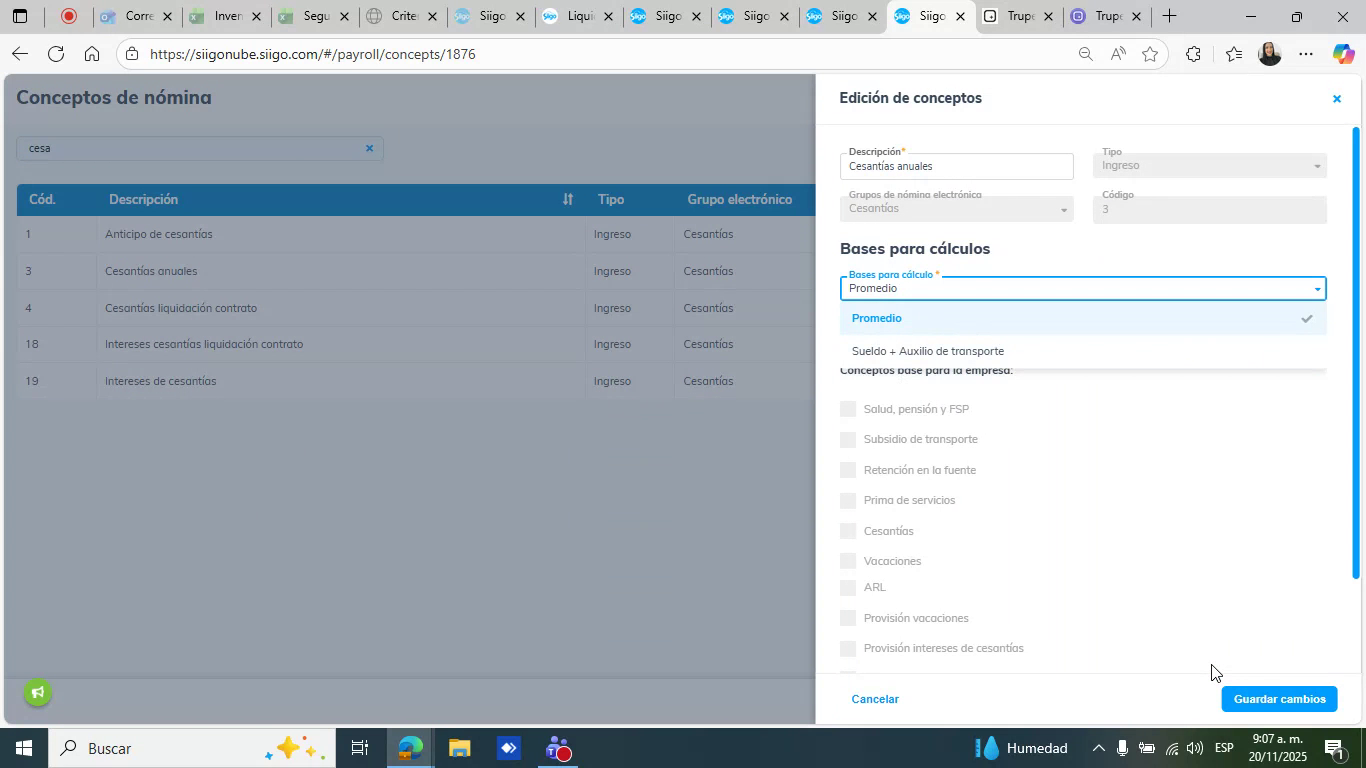The width and height of the screenshot is (1366, 768).
Task: Check the Salud, pensión y FSP box
Action: tap(848, 409)
